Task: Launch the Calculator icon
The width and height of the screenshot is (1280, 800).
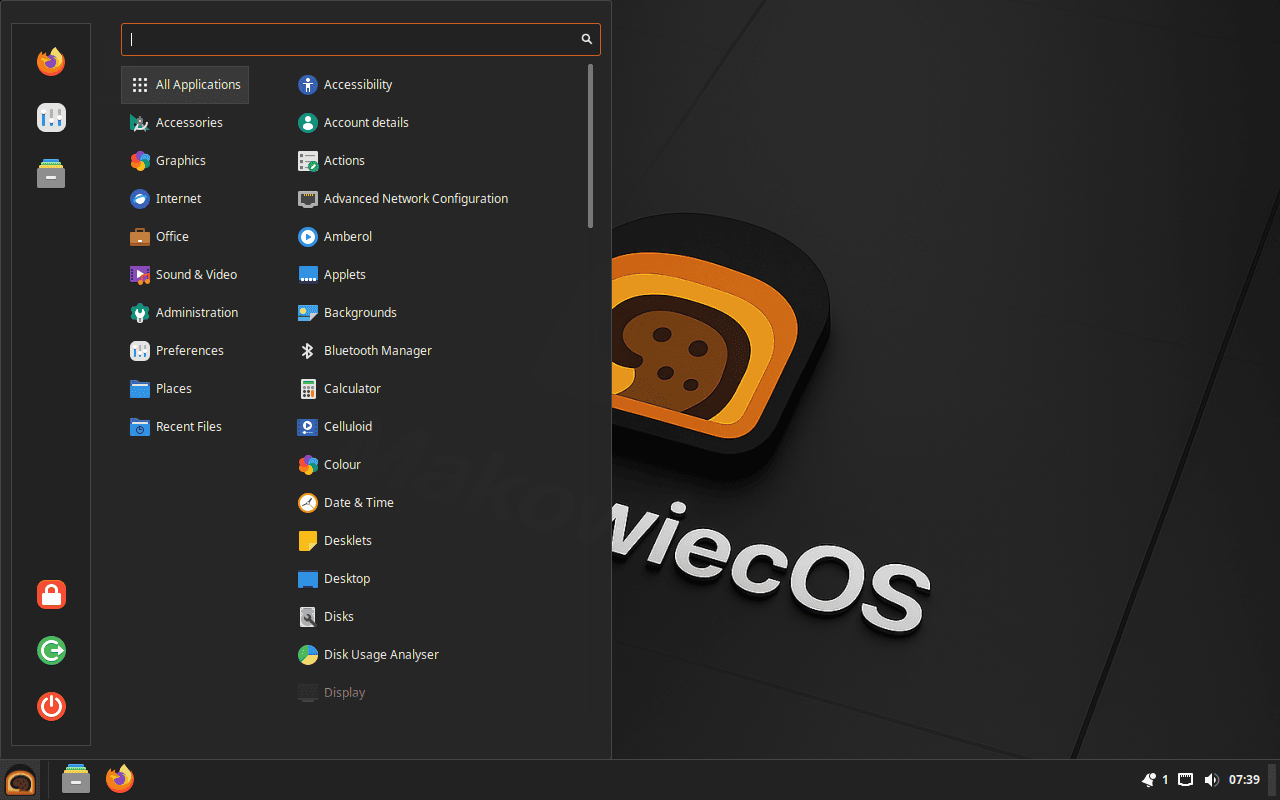Action: 308,389
